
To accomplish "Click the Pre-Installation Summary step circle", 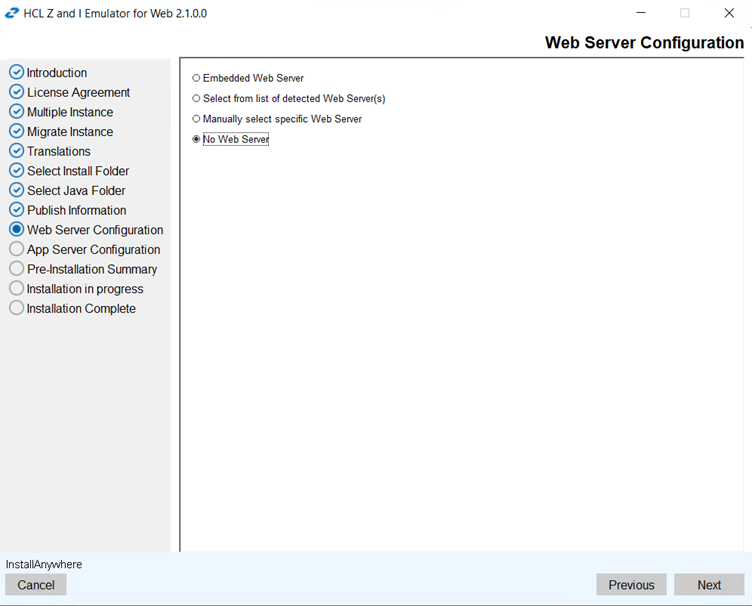I will coord(16,268).
